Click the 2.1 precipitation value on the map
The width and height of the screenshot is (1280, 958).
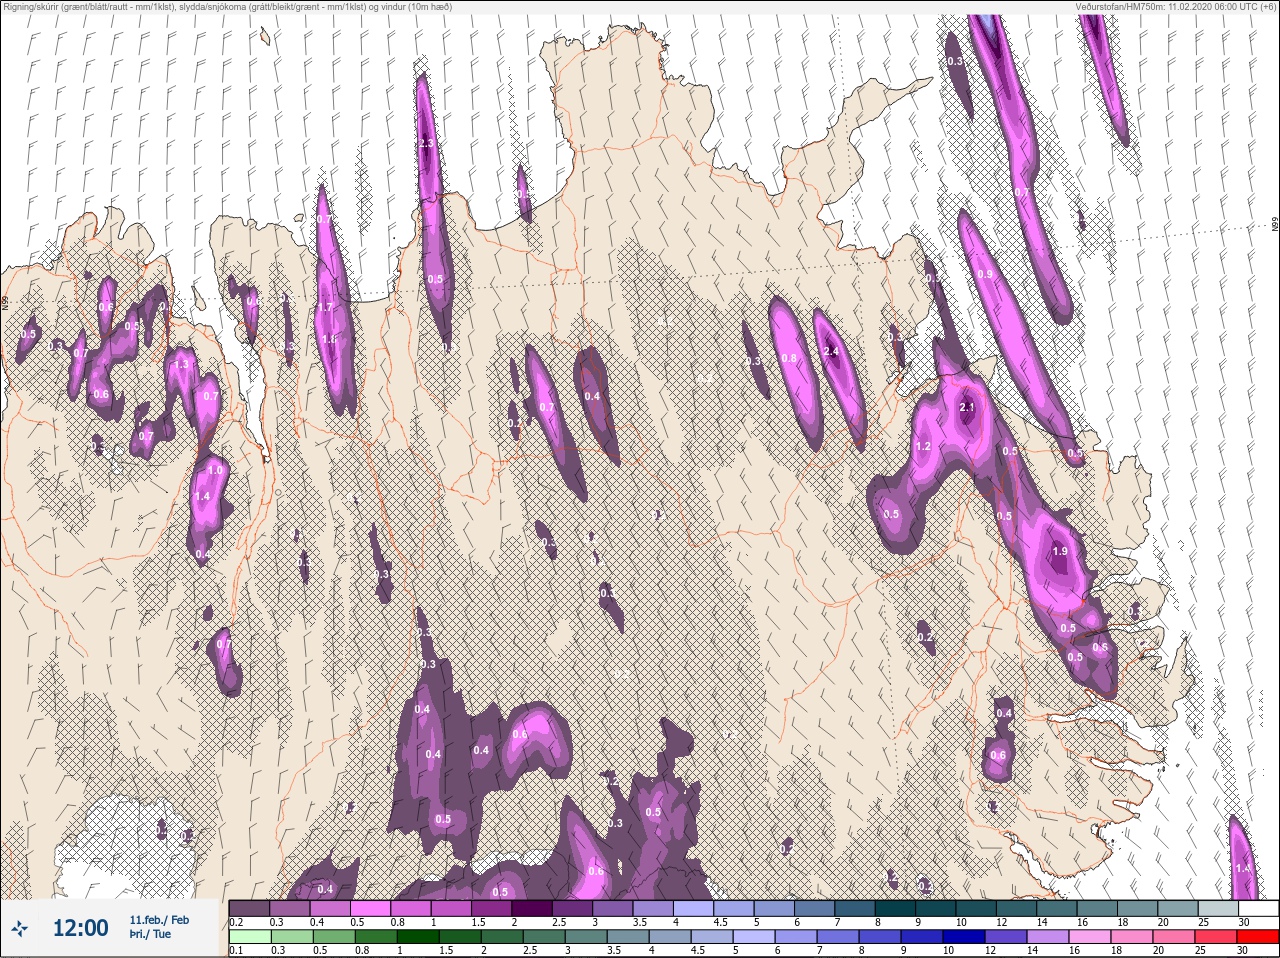(x=967, y=407)
